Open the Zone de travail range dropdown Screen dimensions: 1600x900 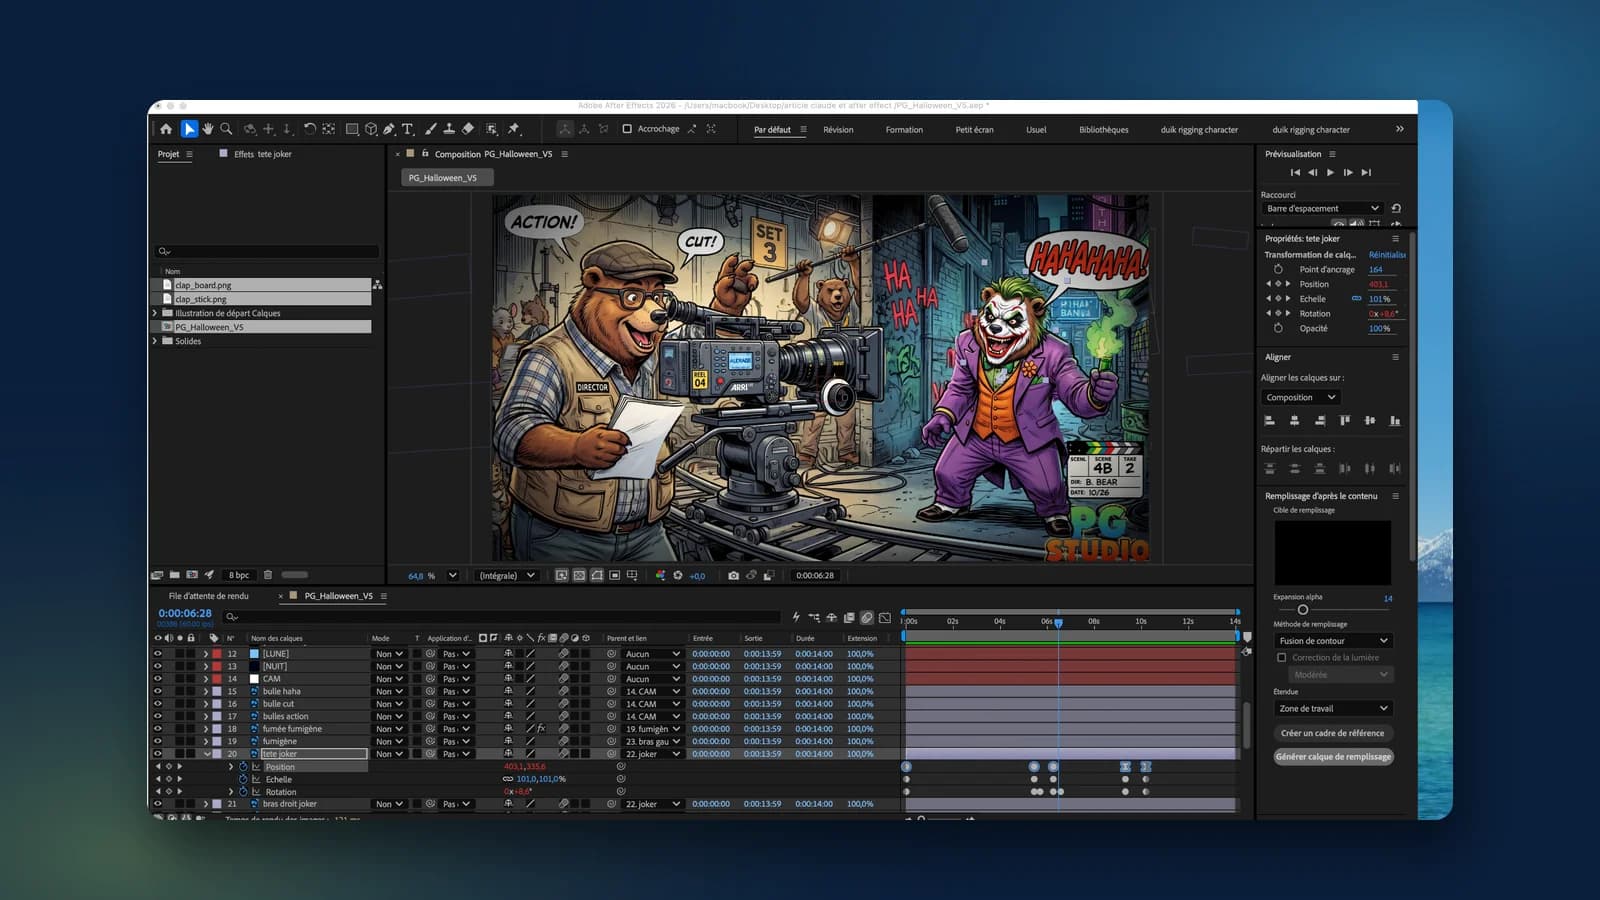[1333, 709]
